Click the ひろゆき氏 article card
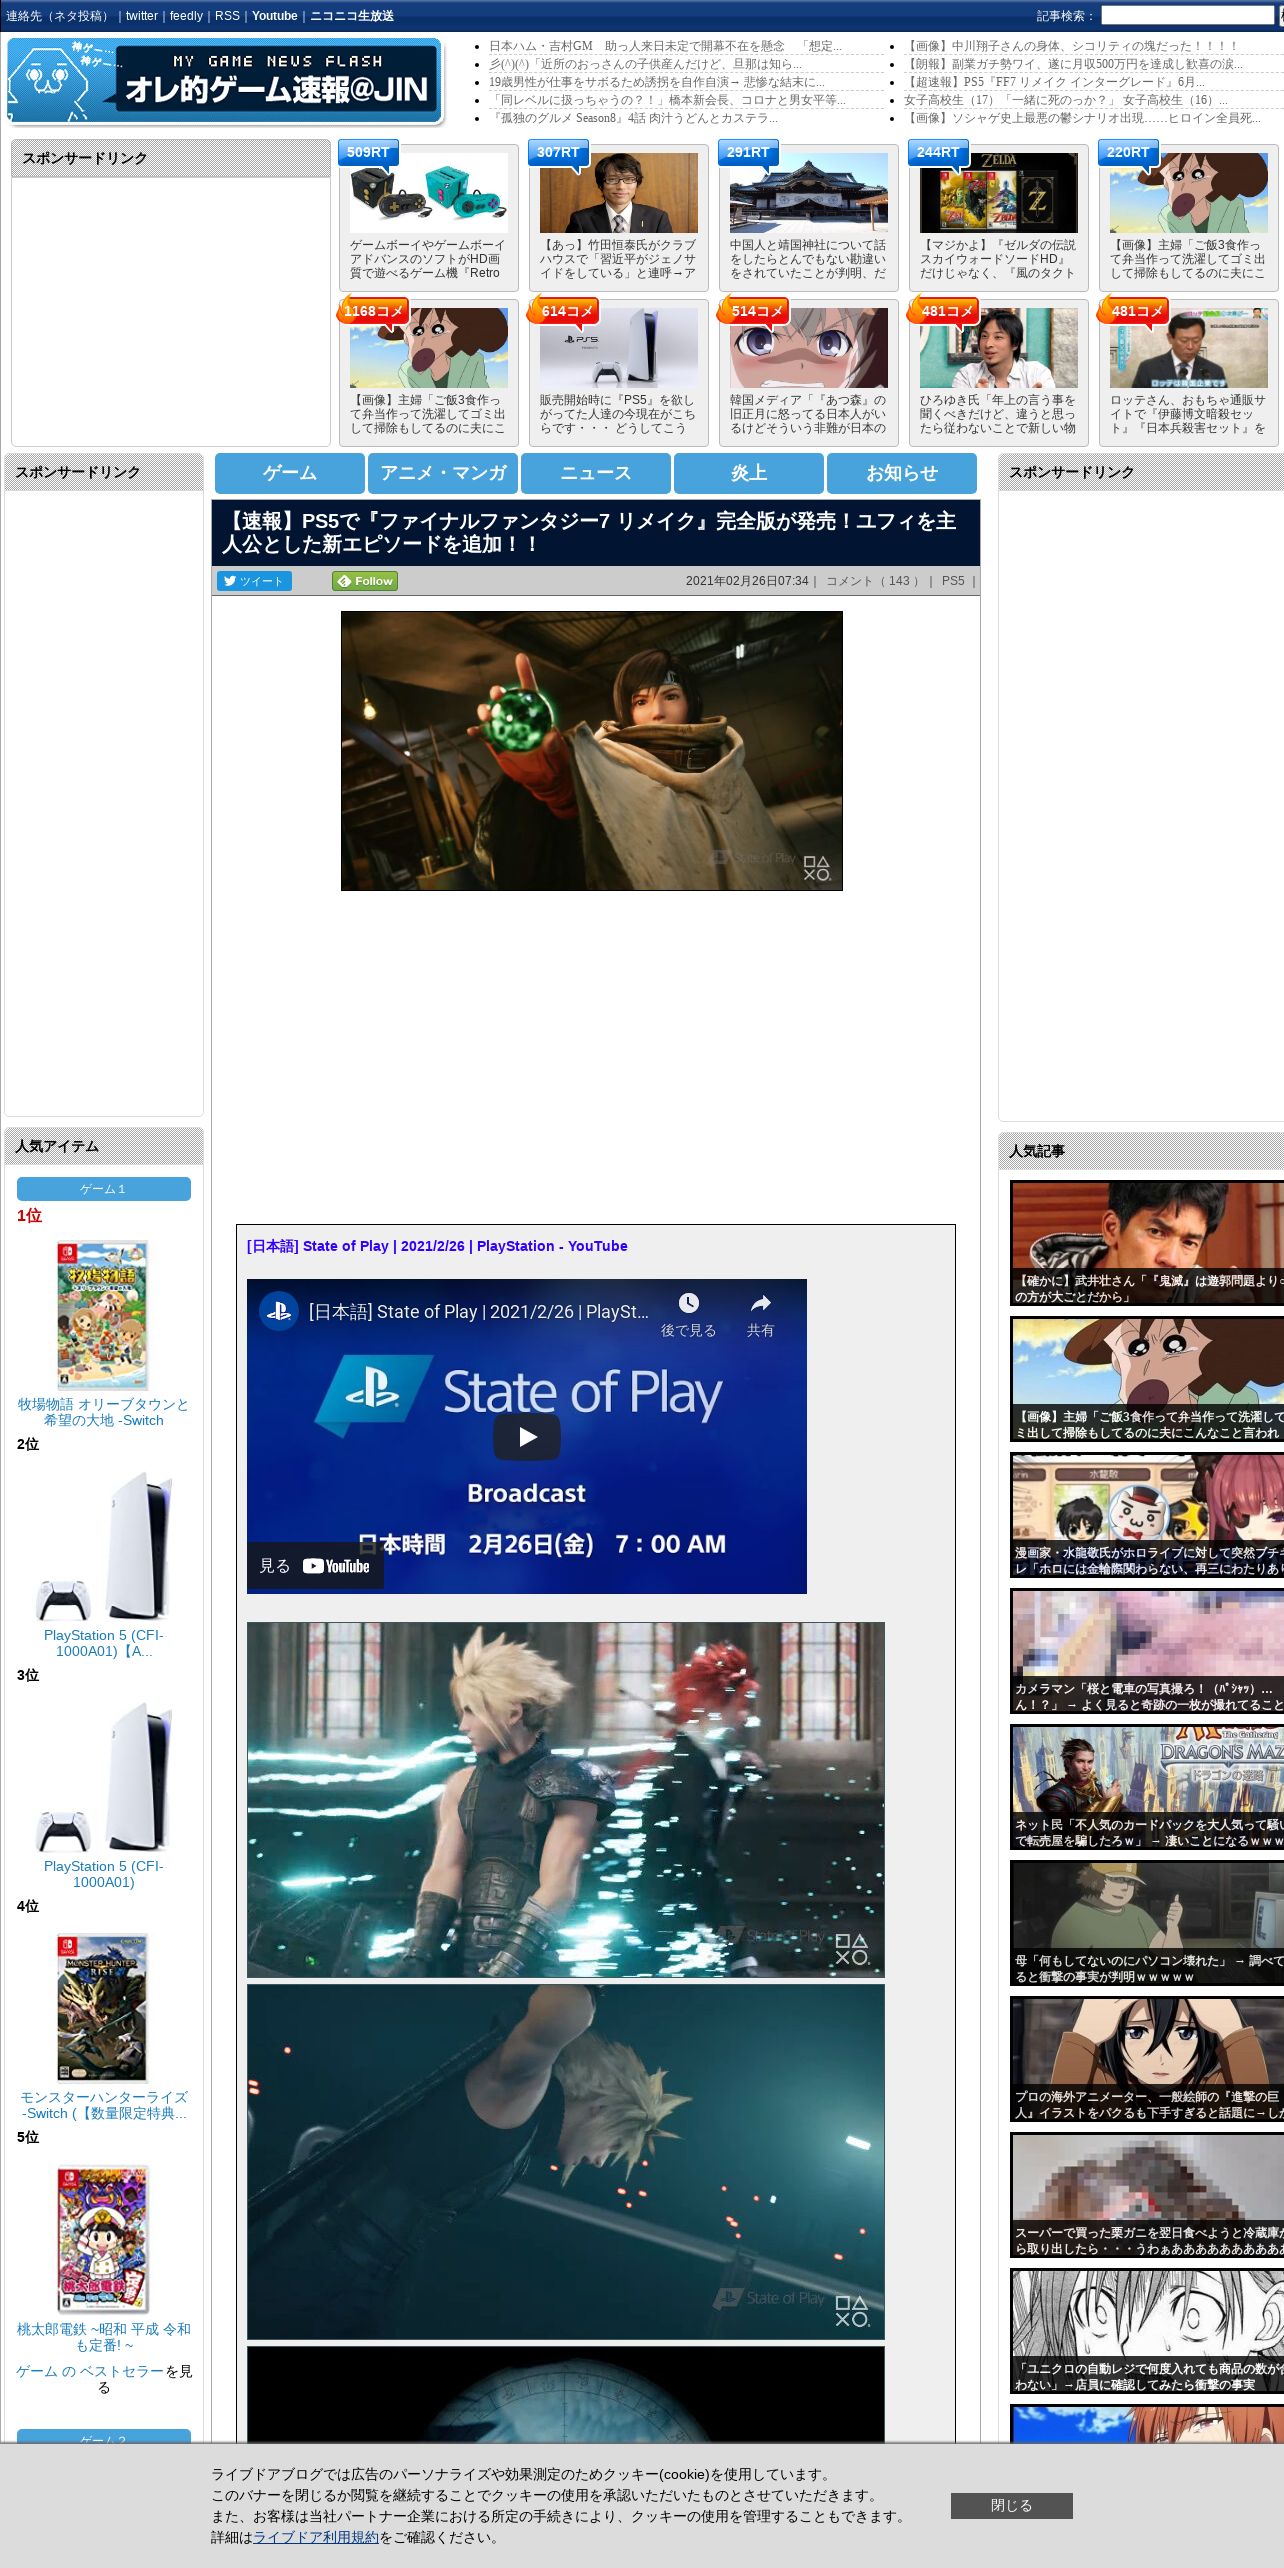 tap(999, 372)
